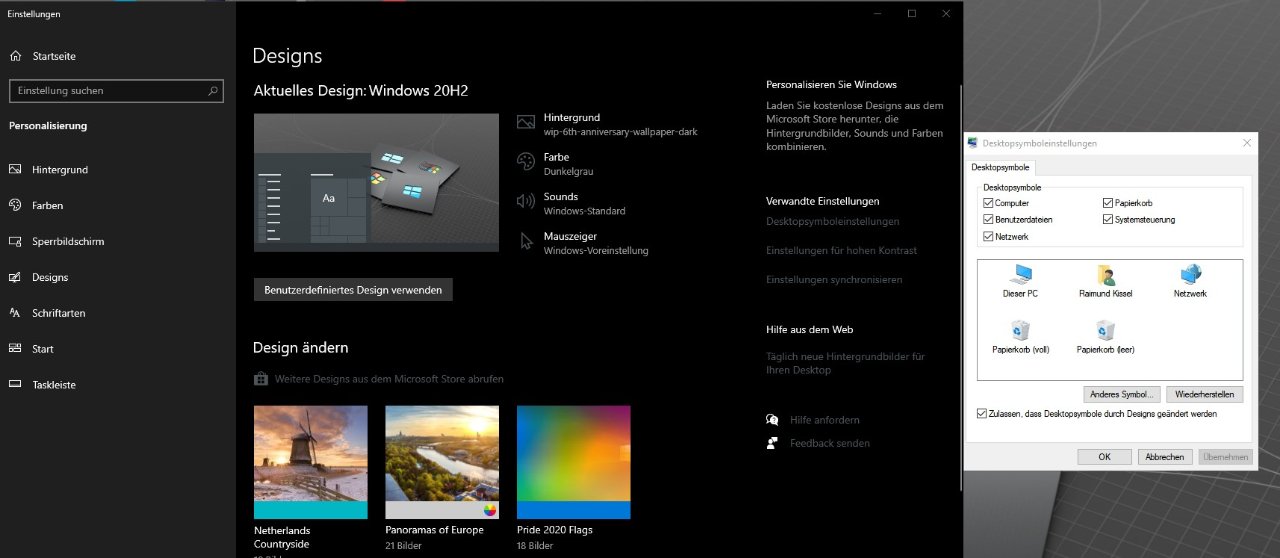The width and height of the screenshot is (1280, 558).
Task: Click the Start icon in sidebar
Action: [15, 349]
